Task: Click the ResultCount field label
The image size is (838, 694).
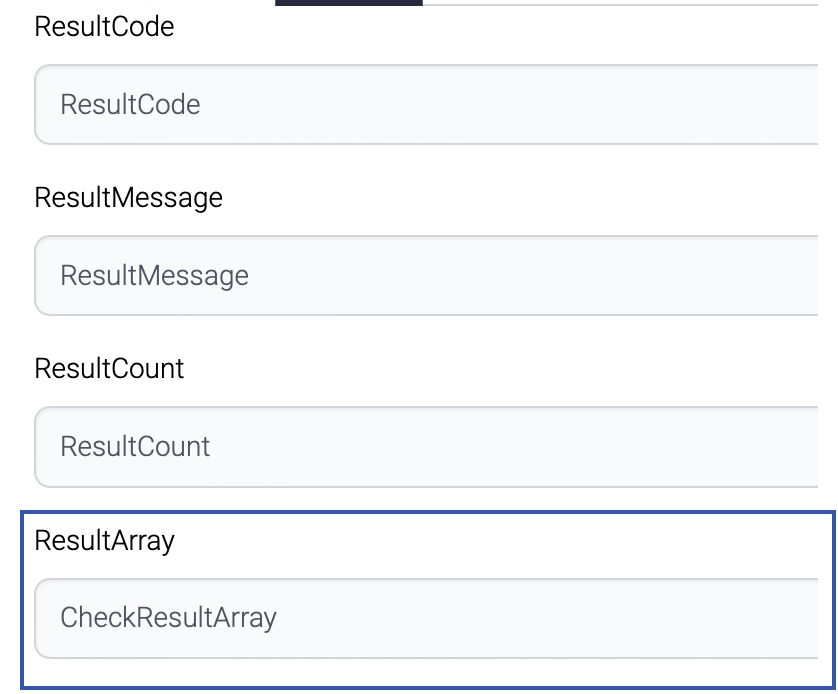Action: (109, 369)
